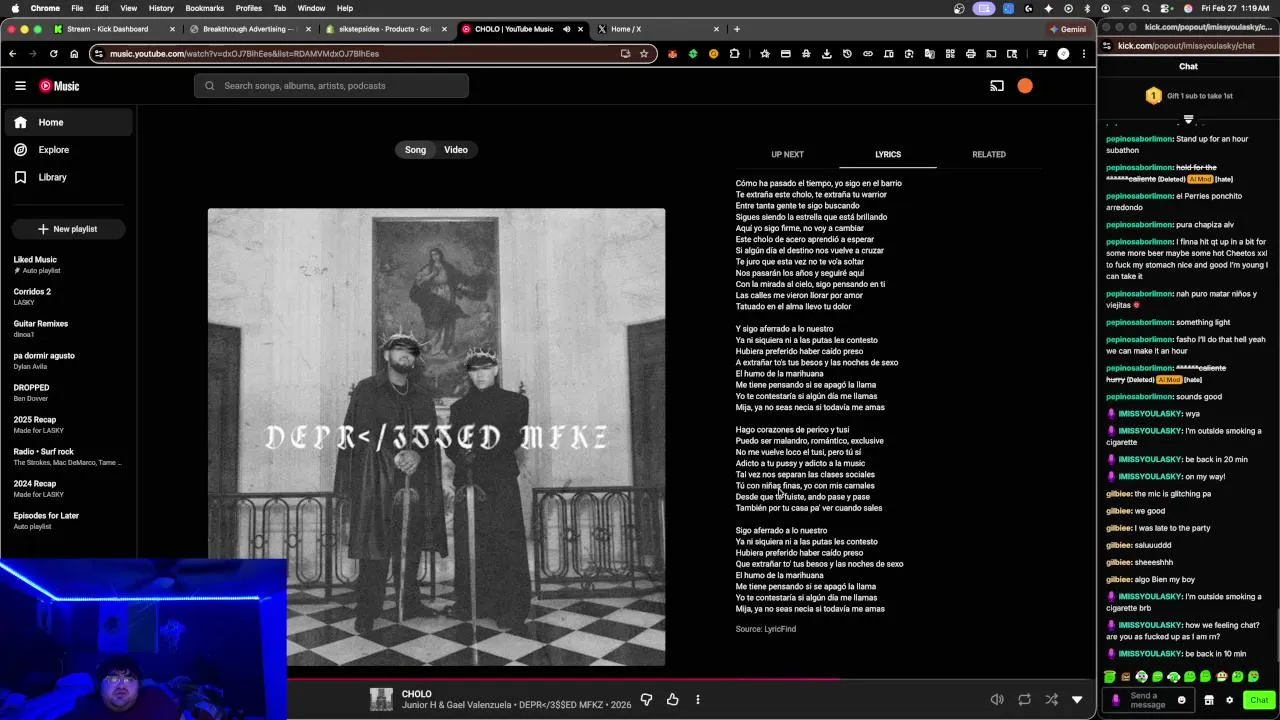Open the UP NEXT tab
Image resolution: width=1280 pixels, height=720 pixels.
point(787,154)
